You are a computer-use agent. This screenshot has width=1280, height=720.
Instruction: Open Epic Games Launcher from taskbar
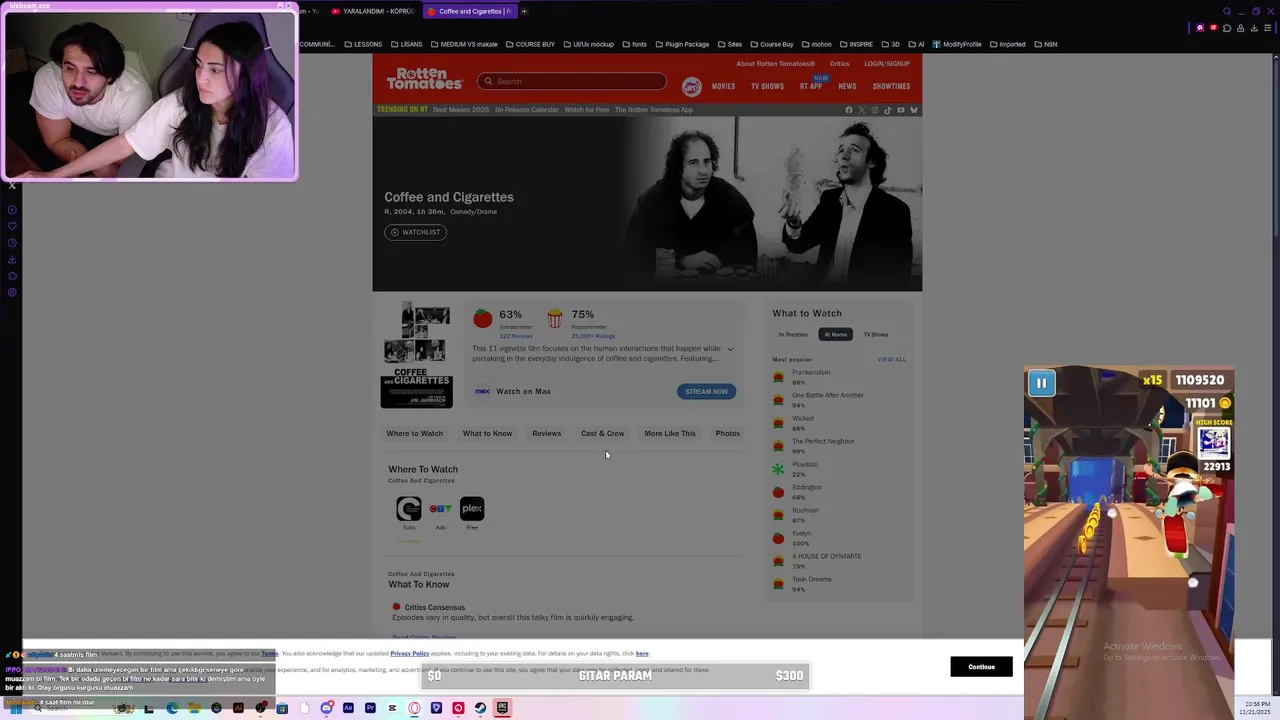(502, 708)
